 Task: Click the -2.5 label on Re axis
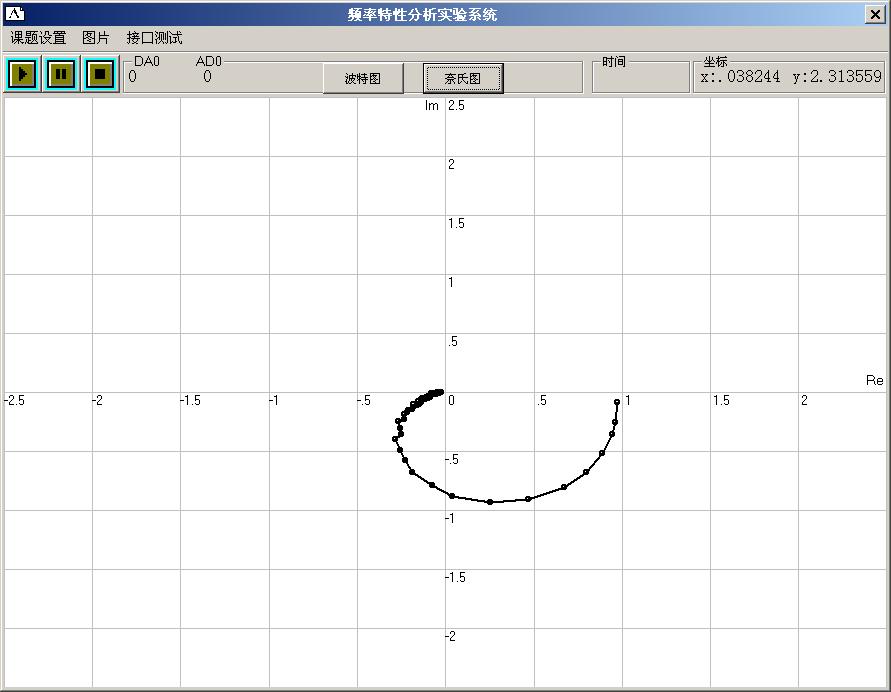click(x=15, y=400)
